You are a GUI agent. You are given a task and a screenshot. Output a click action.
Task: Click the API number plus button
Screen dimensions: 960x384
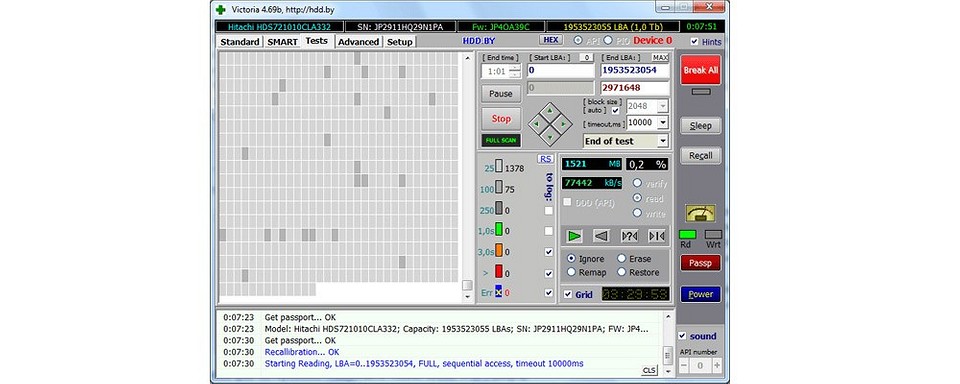point(717,366)
